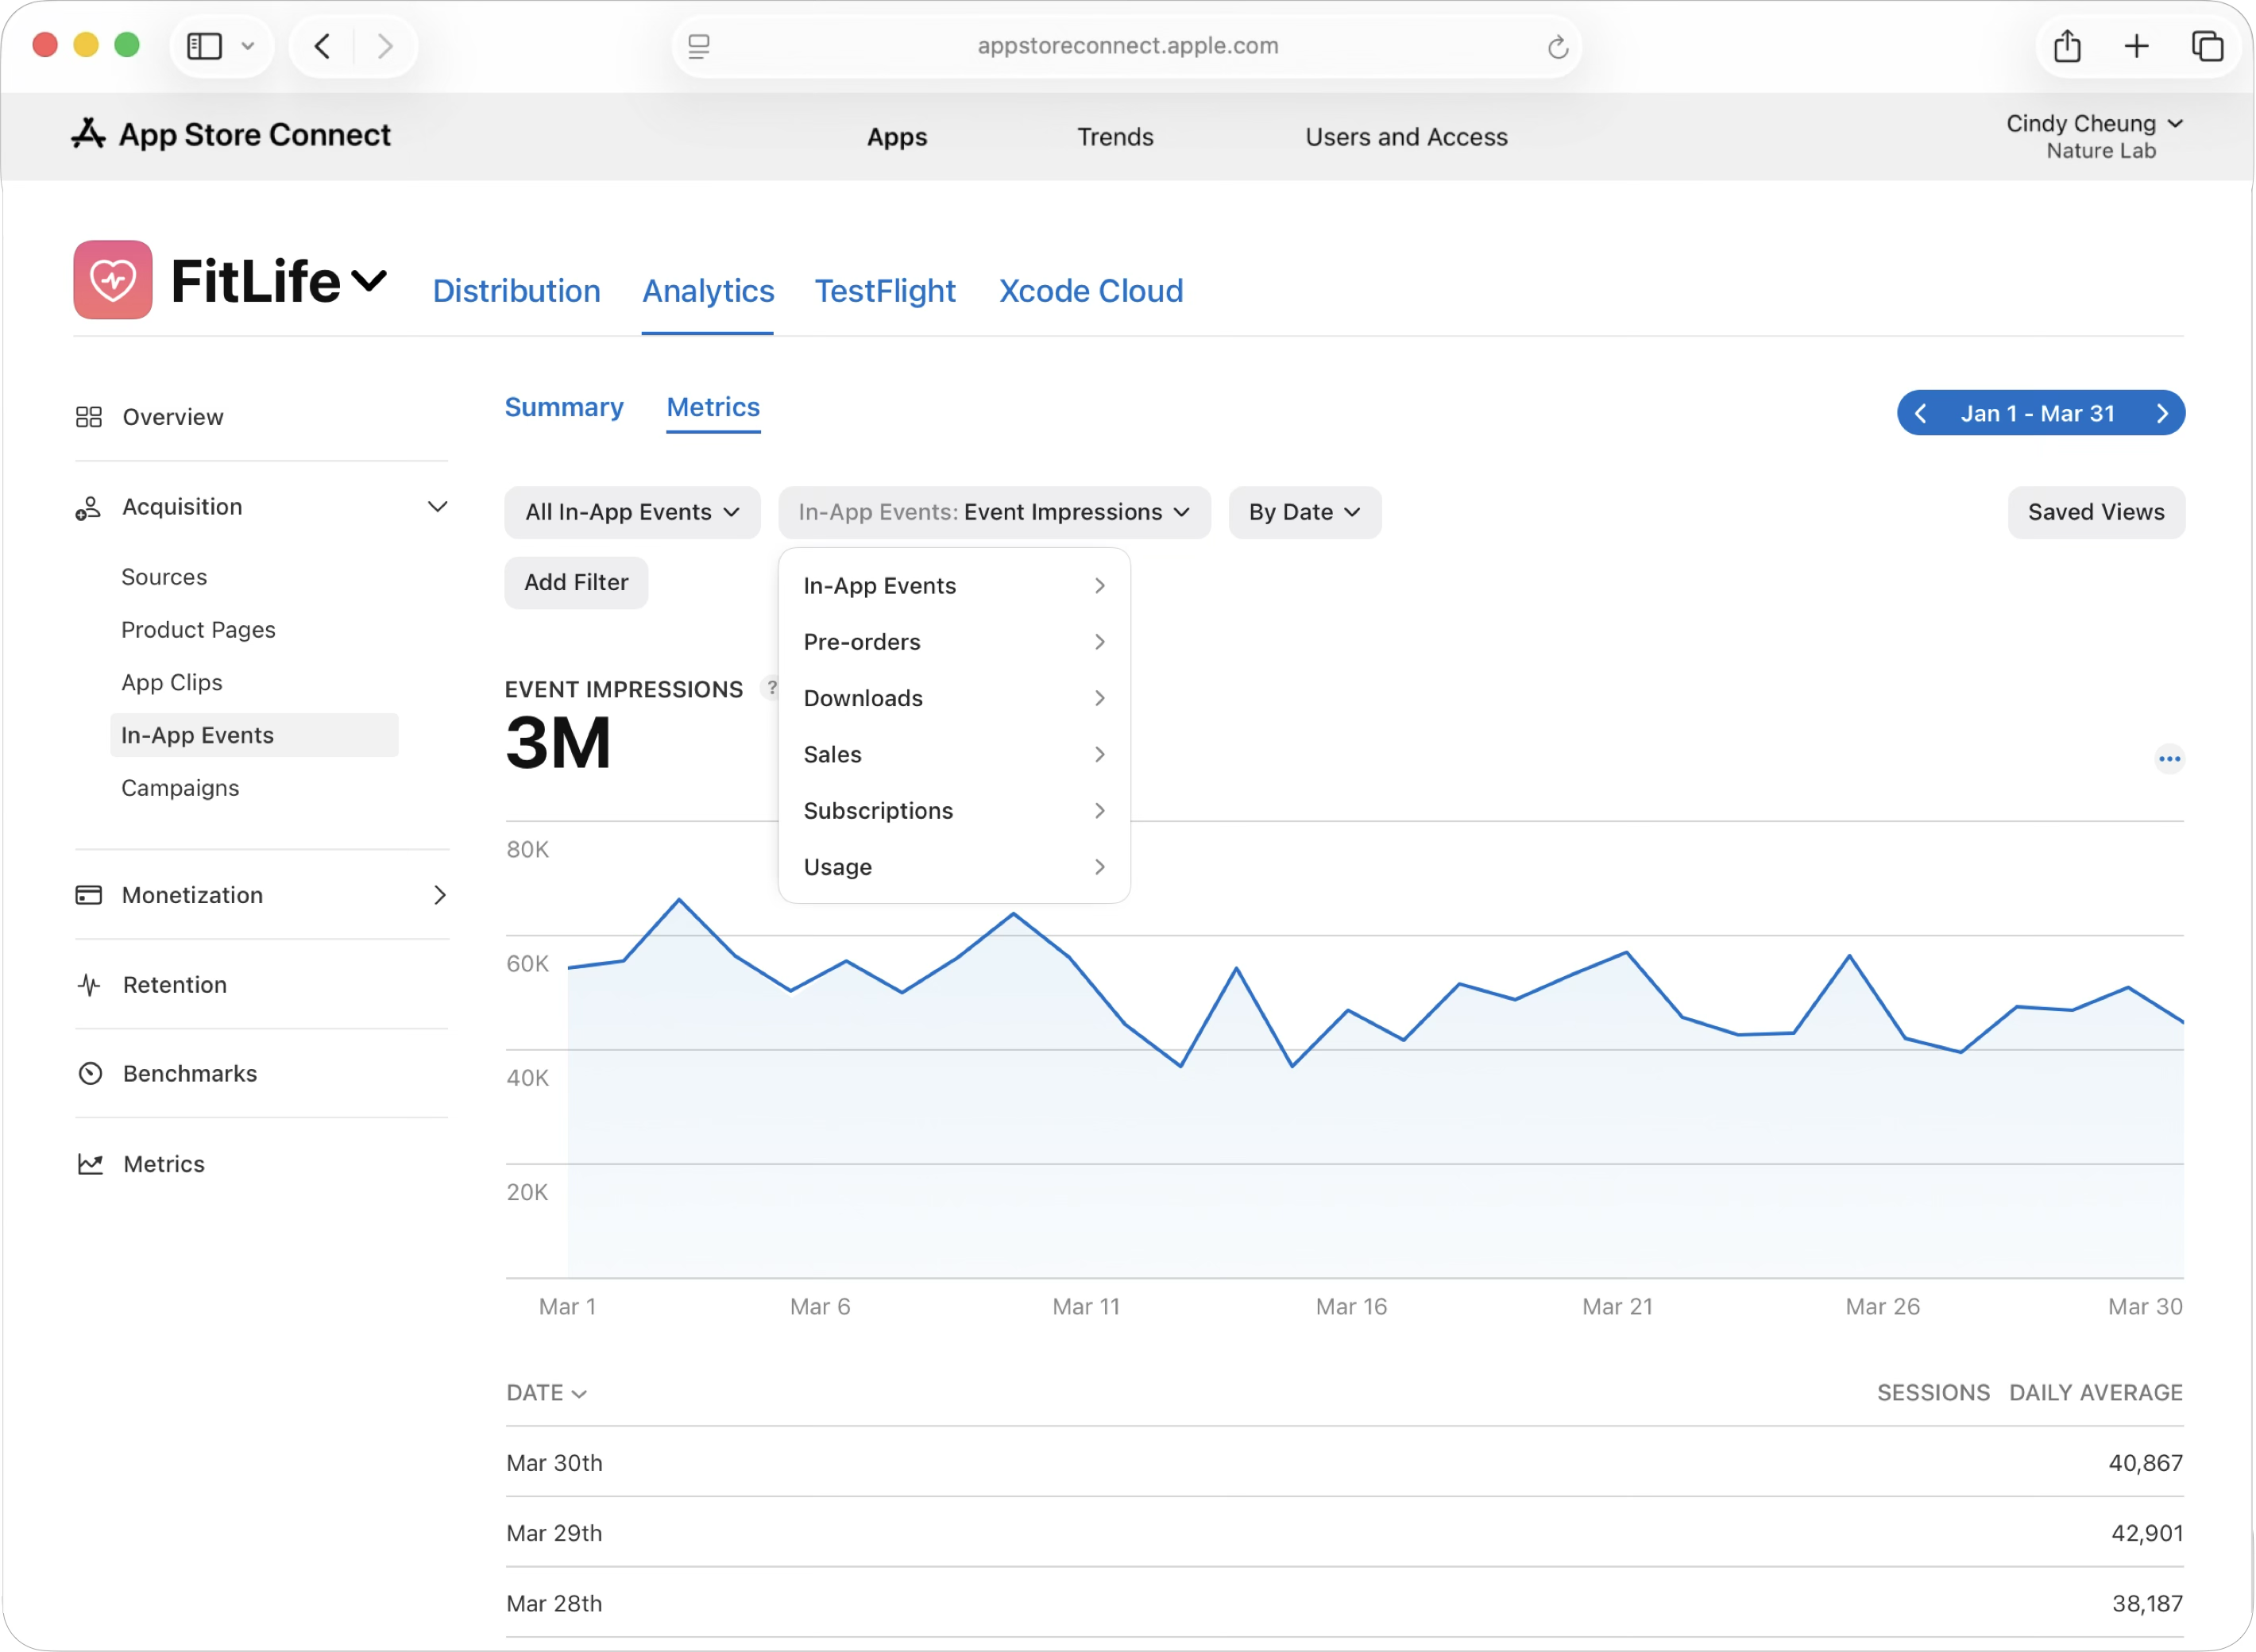This screenshot has height=1652, width=2256.
Task: Collapse the Acquisition sidebar section
Action: coord(437,507)
